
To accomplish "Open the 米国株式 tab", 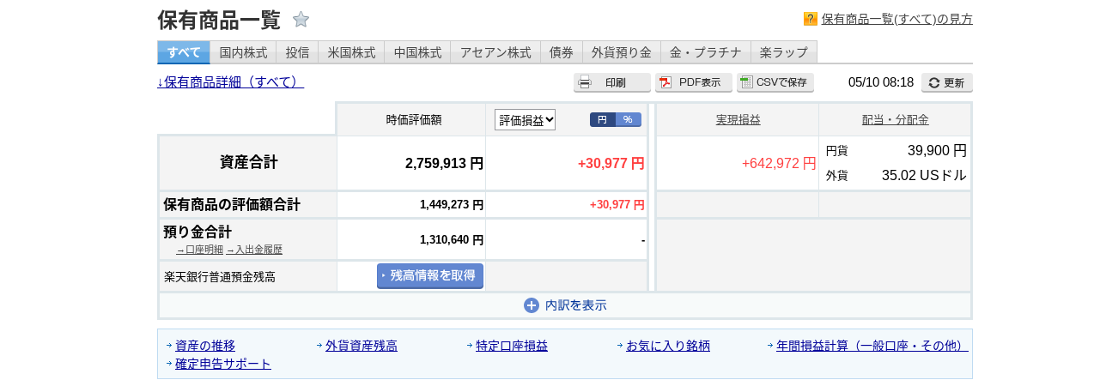I will (x=351, y=52).
